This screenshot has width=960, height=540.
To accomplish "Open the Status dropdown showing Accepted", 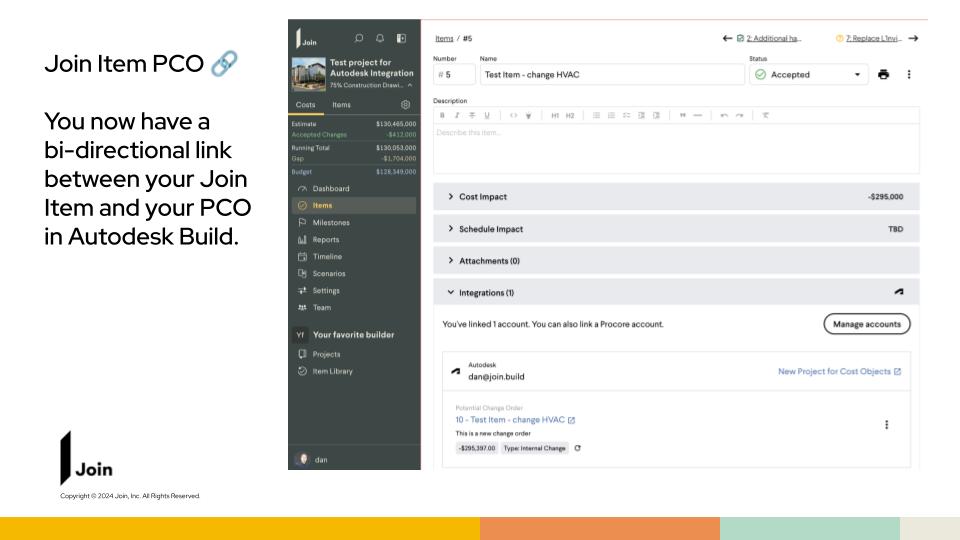I will coord(808,75).
